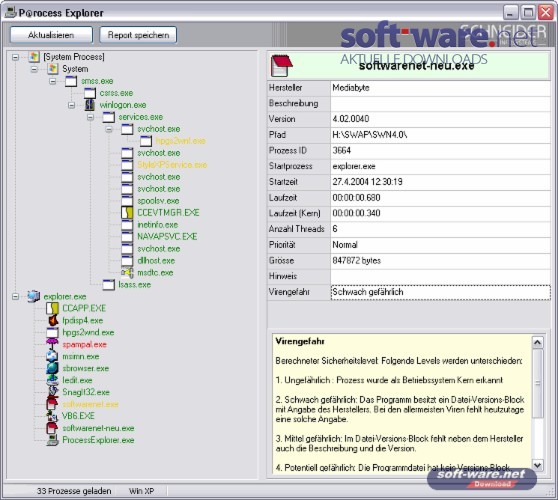Click the NAVAPSVC.EXE icon
The height and width of the screenshot is (500, 558).
tap(127, 237)
